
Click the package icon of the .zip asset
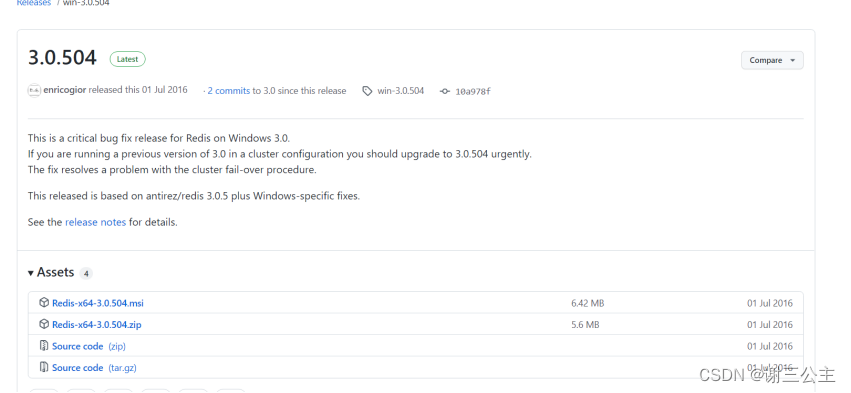[x=44, y=324]
